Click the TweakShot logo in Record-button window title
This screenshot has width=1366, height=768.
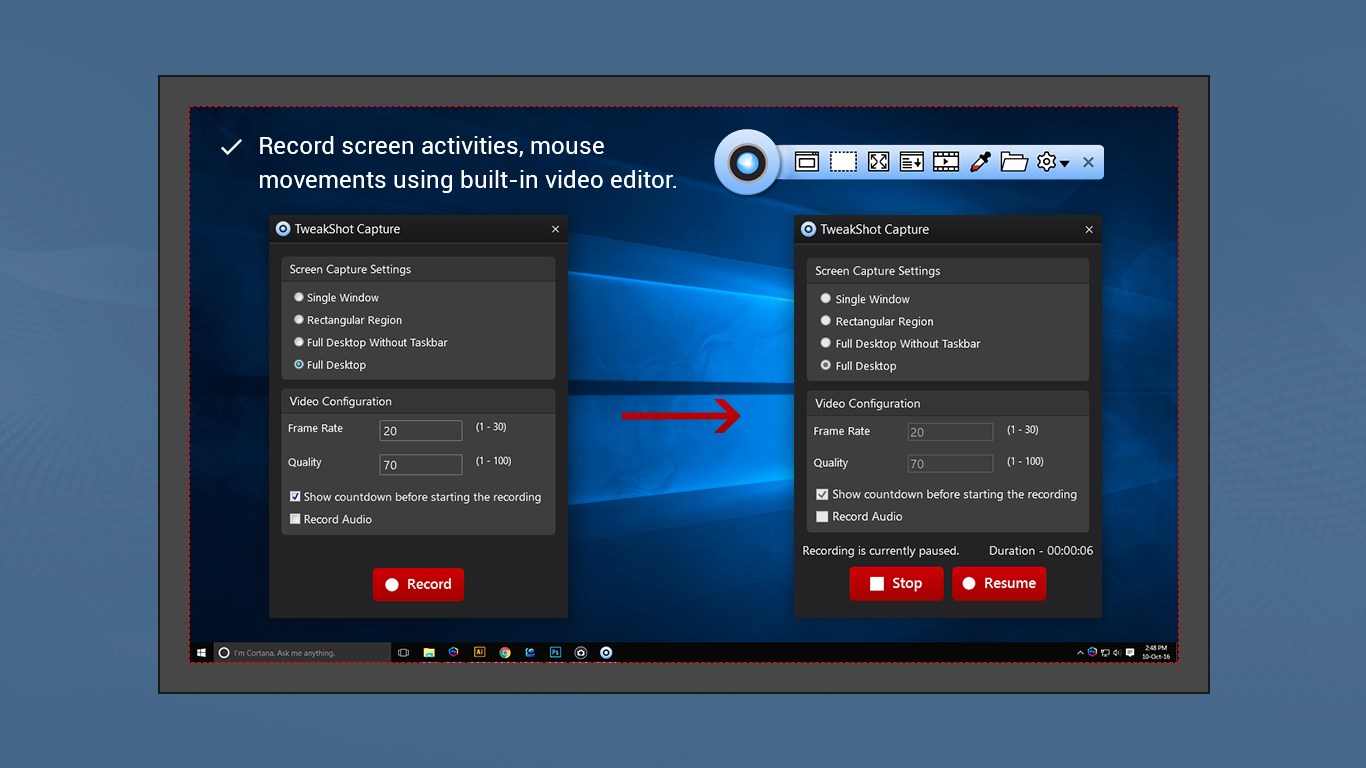point(283,228)
